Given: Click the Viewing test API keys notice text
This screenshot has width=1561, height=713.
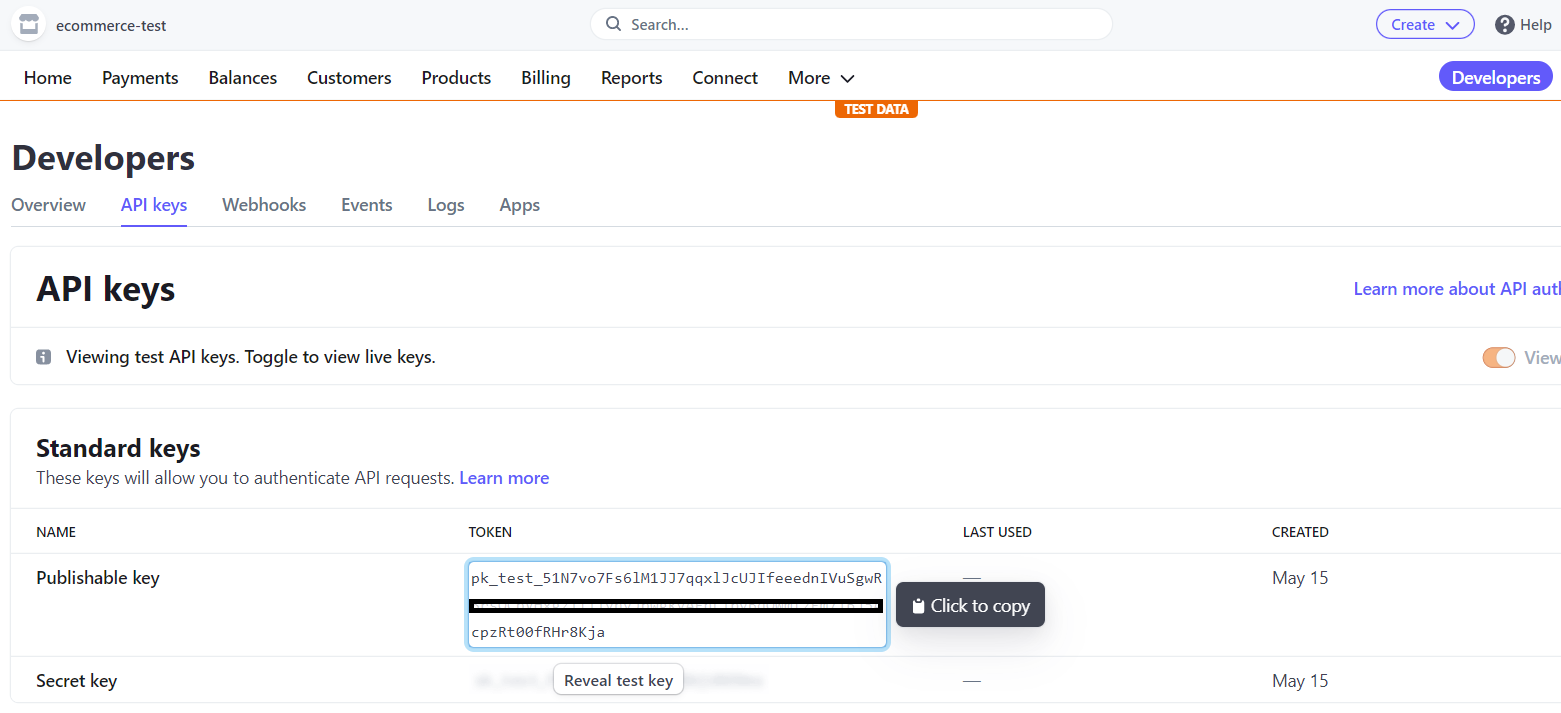Looking at the screenshot, I should tap(251, 357).
